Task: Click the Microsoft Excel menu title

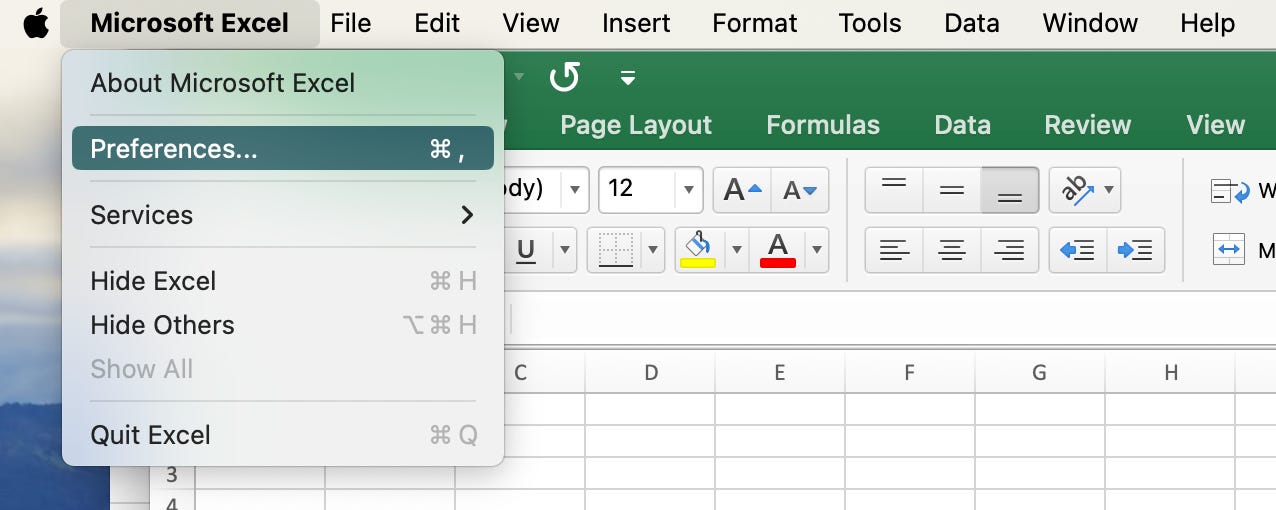Action: (190, 23)
